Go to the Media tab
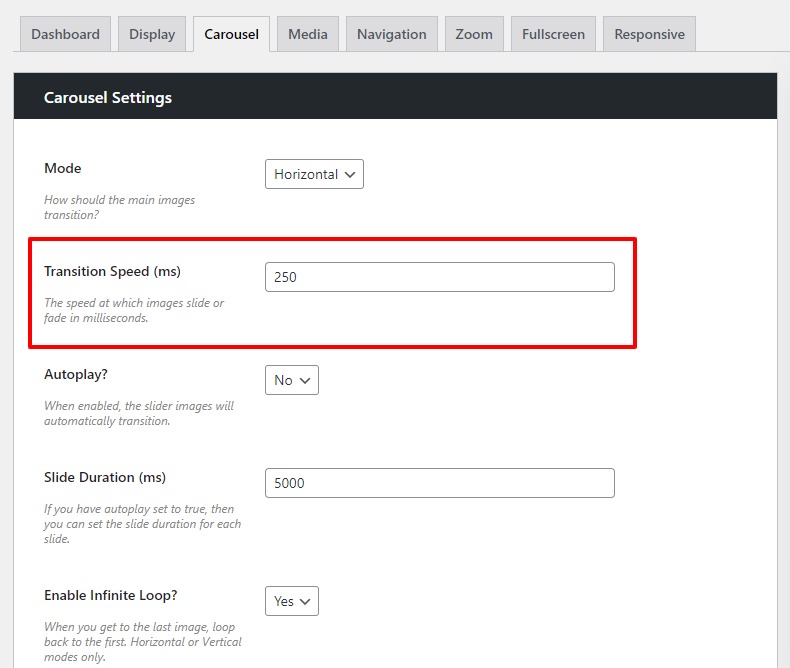790x668 pixels. tap(308, 34)
